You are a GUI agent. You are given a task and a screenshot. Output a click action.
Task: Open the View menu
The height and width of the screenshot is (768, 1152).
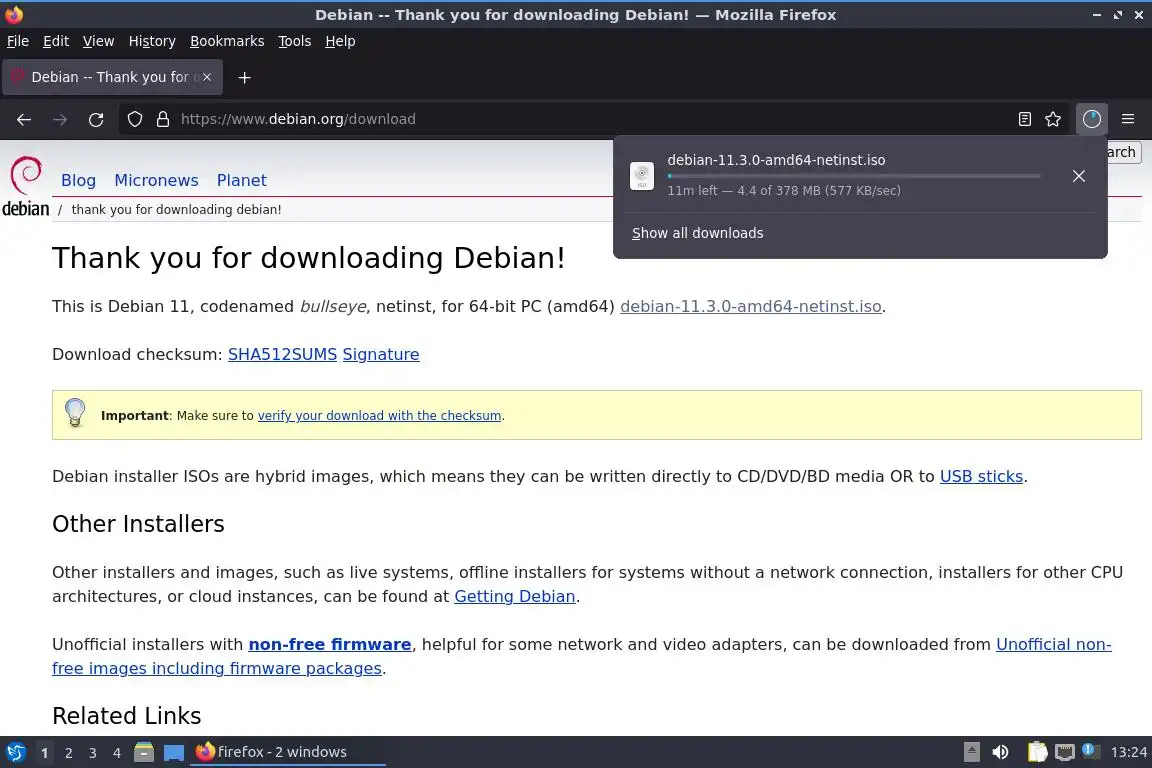click(98, 41)
